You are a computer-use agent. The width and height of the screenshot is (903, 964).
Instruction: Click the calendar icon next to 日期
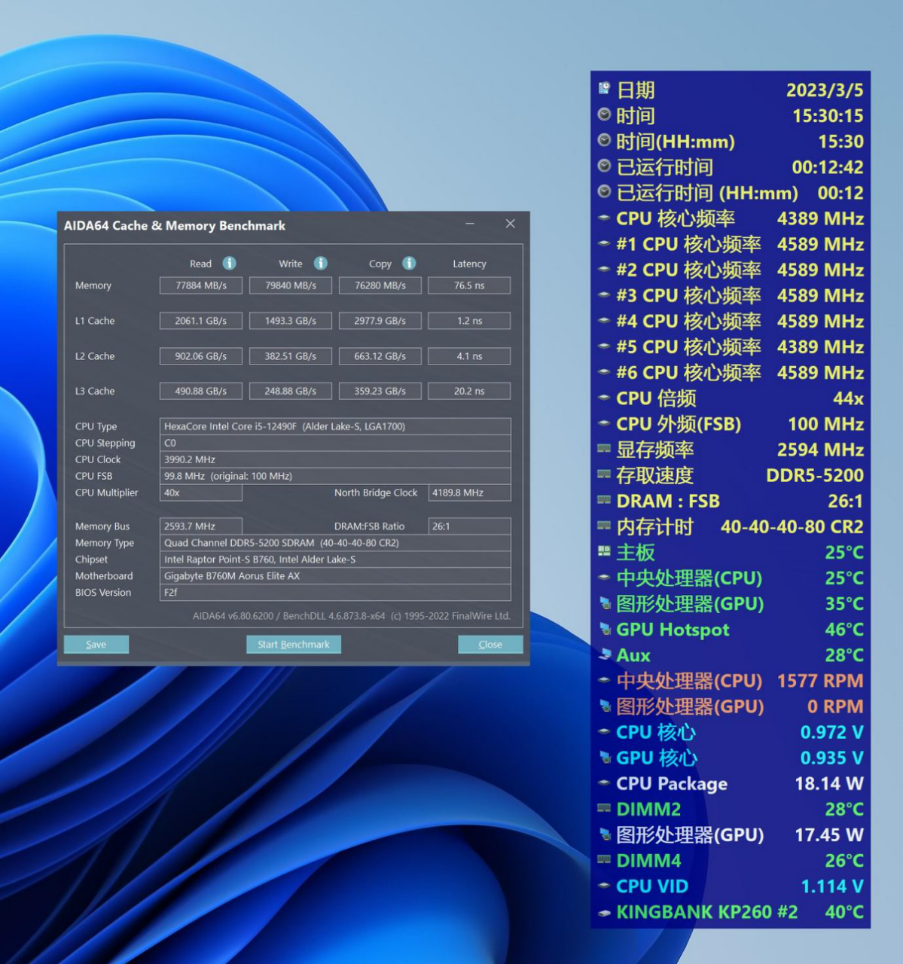(x=604, y=89)
